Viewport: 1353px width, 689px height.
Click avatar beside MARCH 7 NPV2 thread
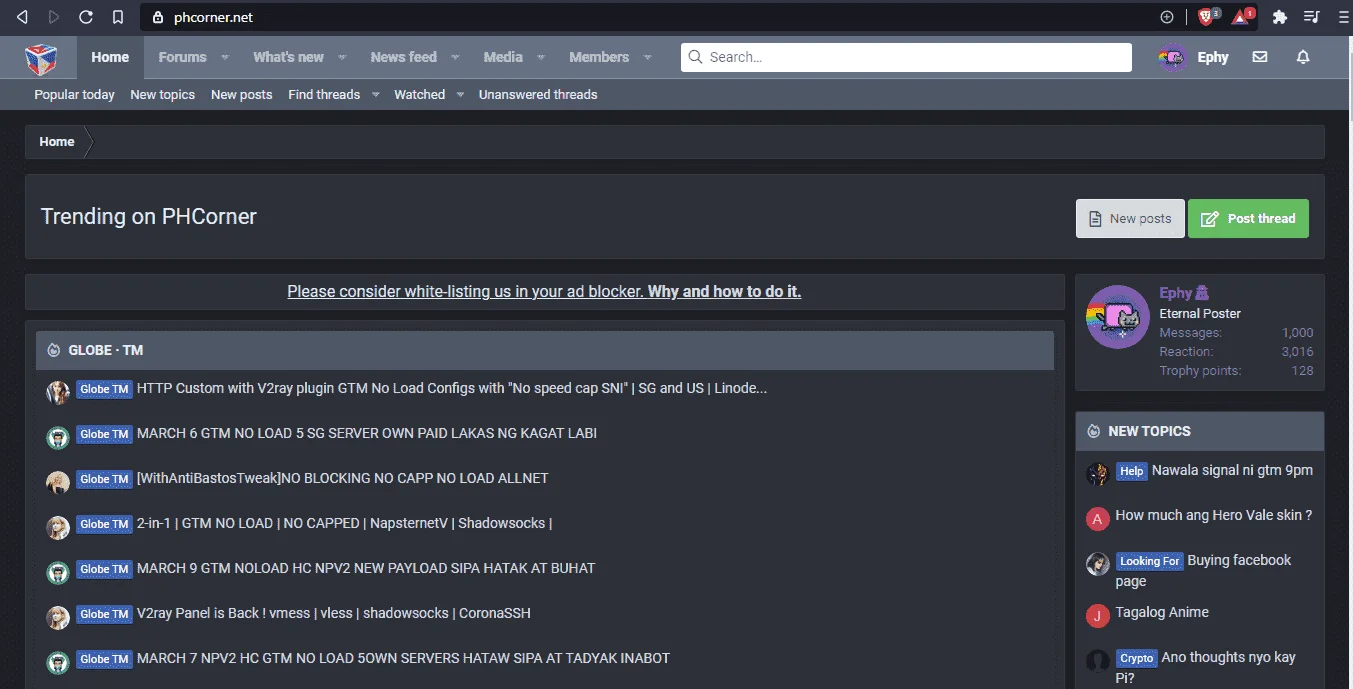click(58, 662)
